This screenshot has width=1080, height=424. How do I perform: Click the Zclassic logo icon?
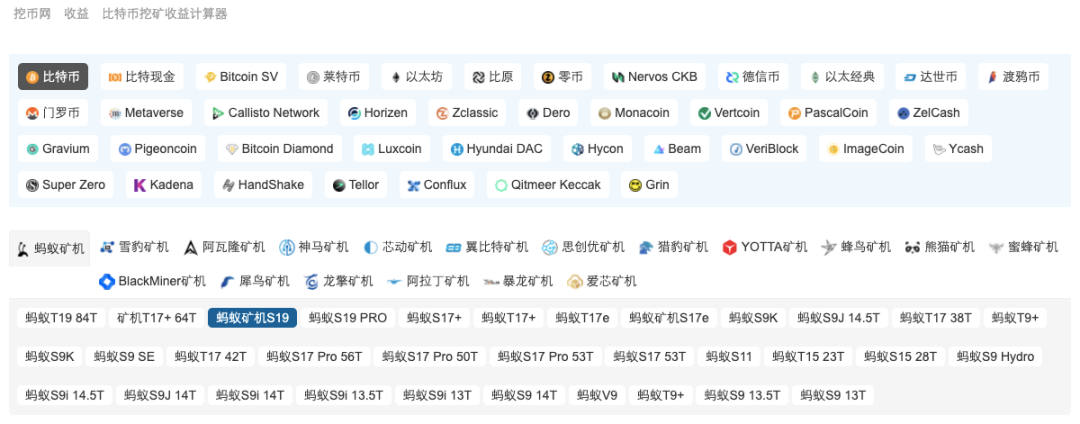442,113
